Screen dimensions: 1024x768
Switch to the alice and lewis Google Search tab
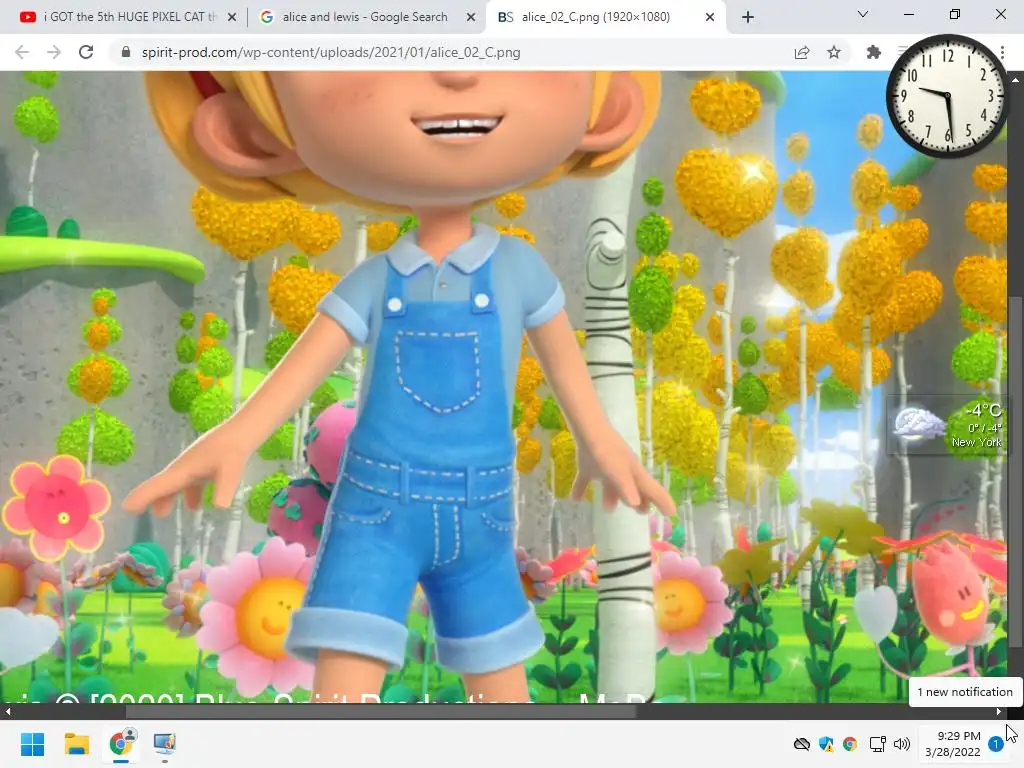click(366, 17)
